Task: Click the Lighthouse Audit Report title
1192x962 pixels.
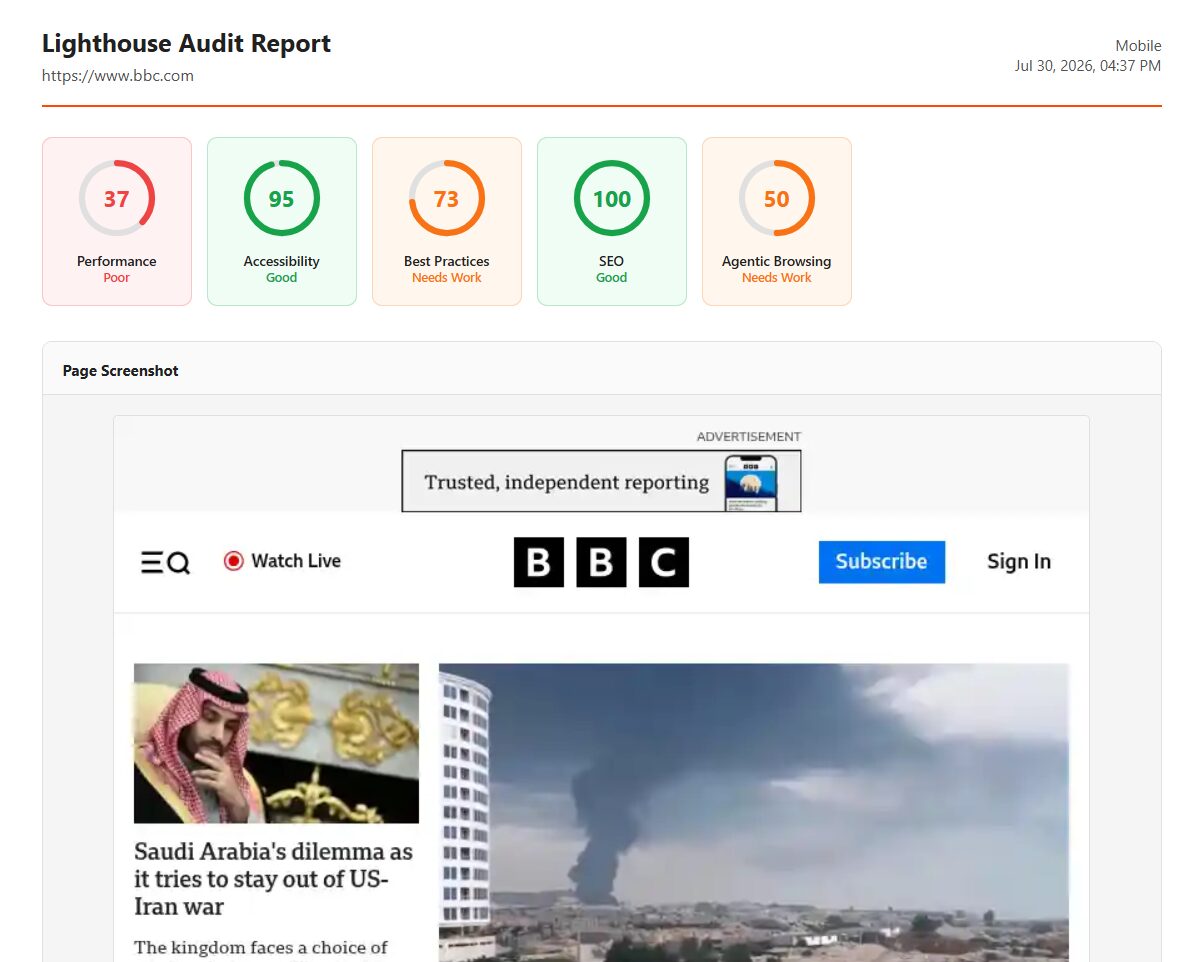Action: pyautogui.click(x=186, y=43)
